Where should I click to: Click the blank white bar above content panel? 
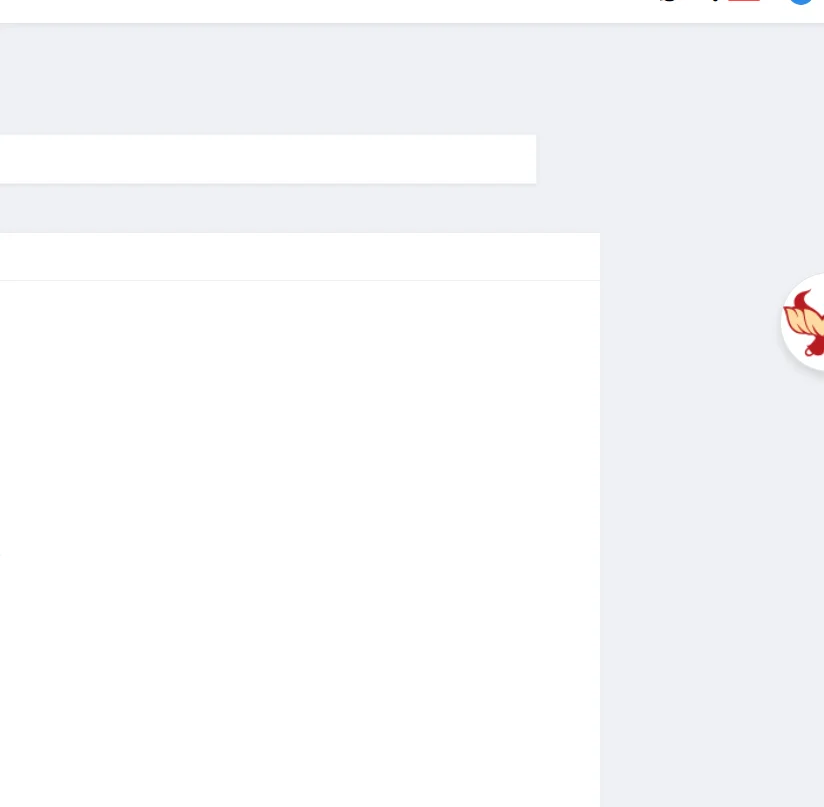[x=268, y=159]
